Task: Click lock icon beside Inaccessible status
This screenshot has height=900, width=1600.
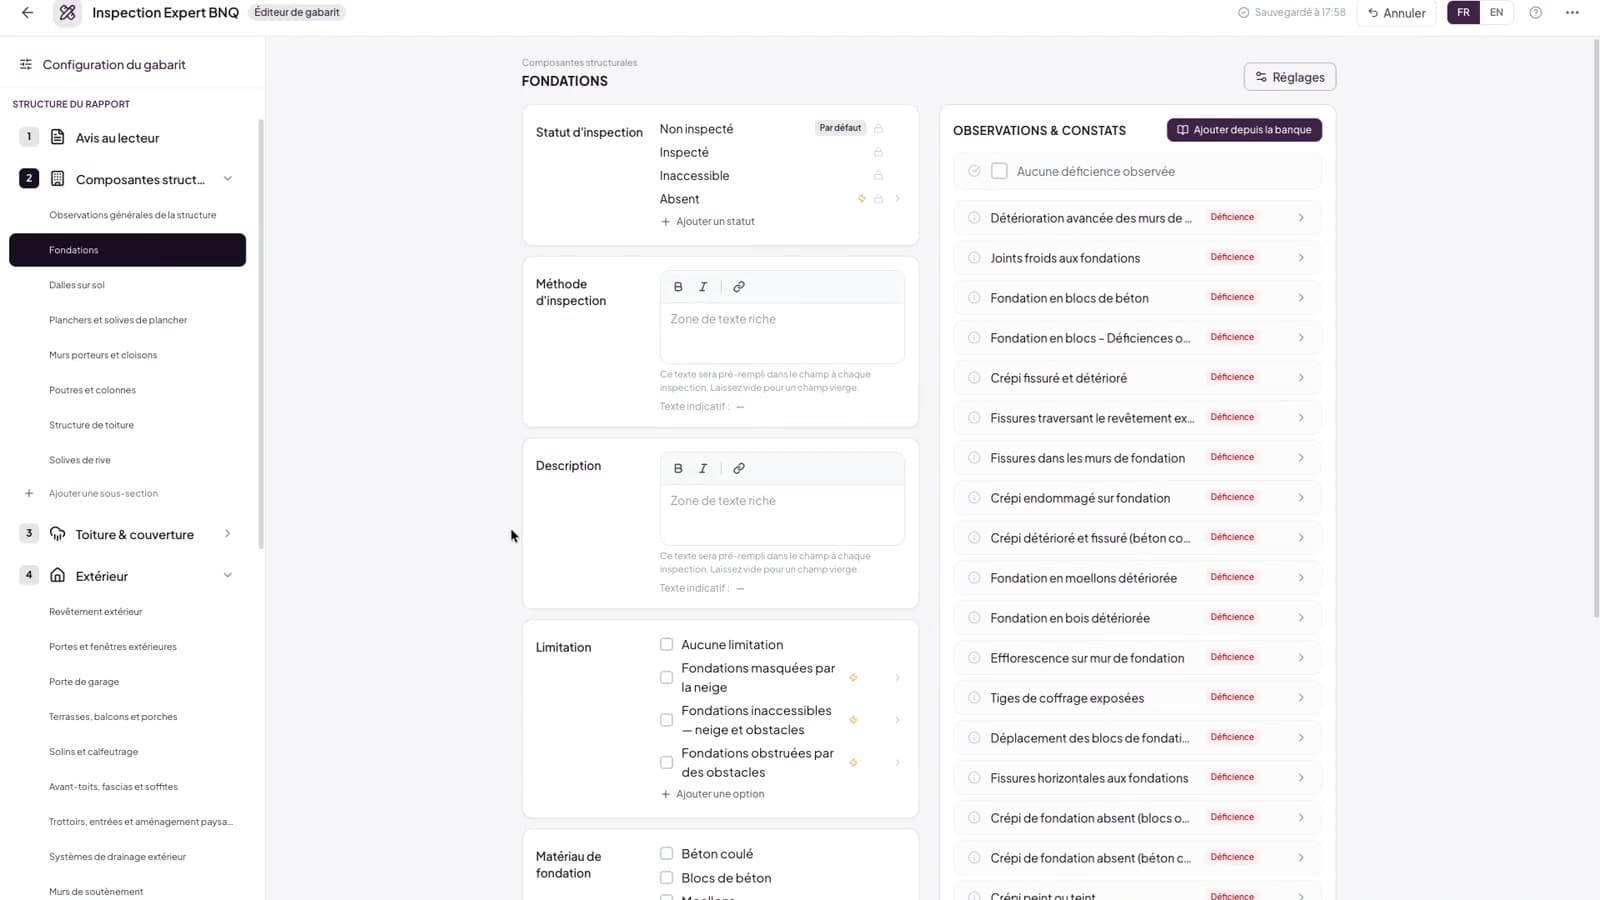Action: [878, 176]
